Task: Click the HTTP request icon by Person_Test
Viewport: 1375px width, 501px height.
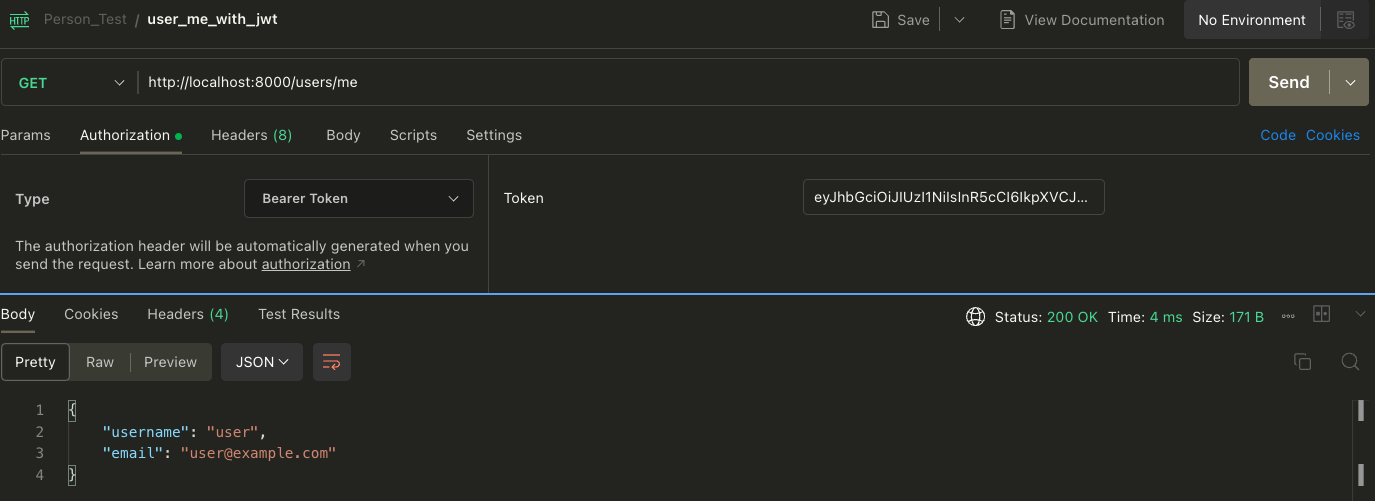Action: (20, 20)
